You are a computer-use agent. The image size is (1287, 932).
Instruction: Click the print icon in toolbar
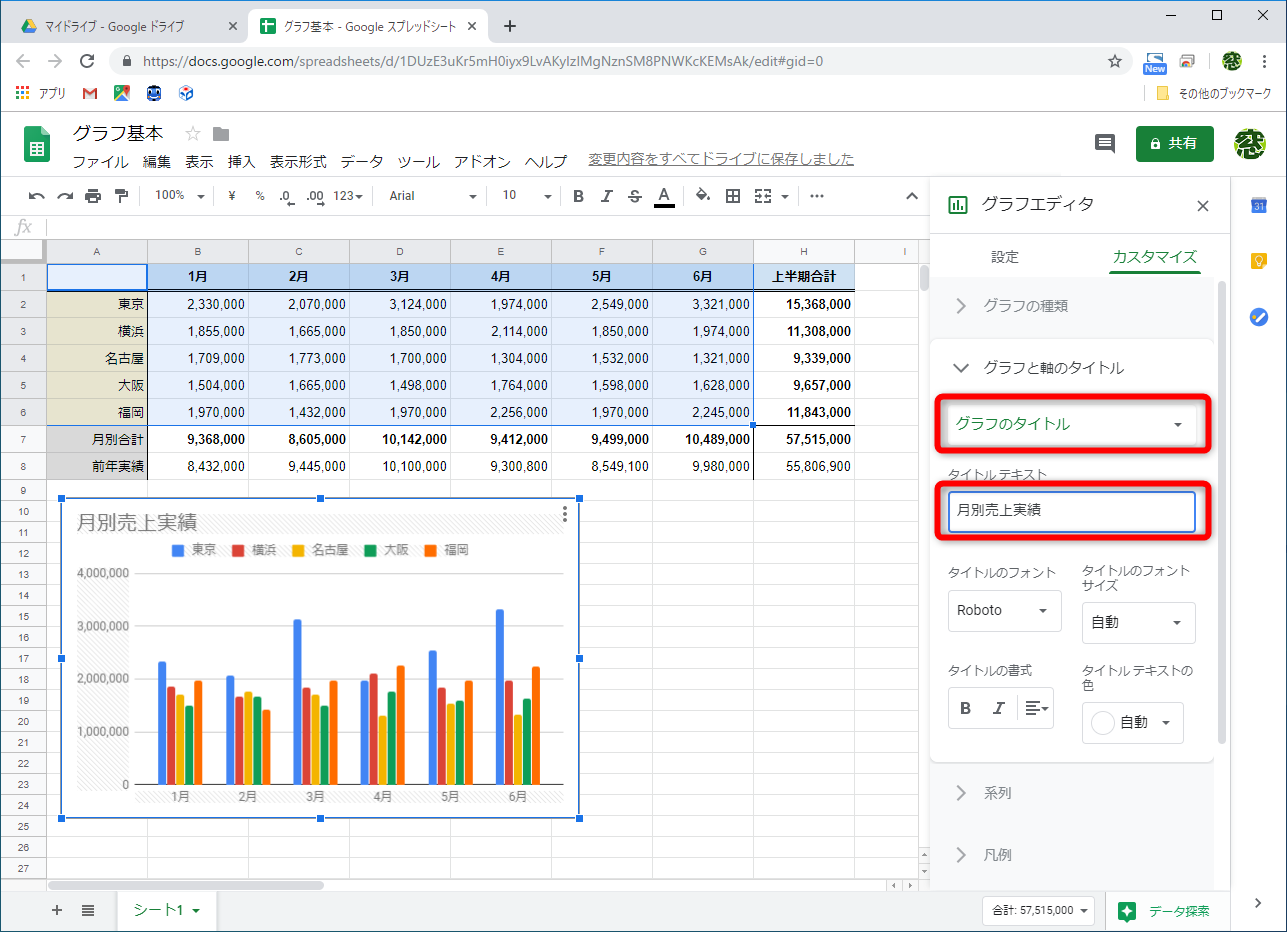pyautogui.click(x=93, y=196)
